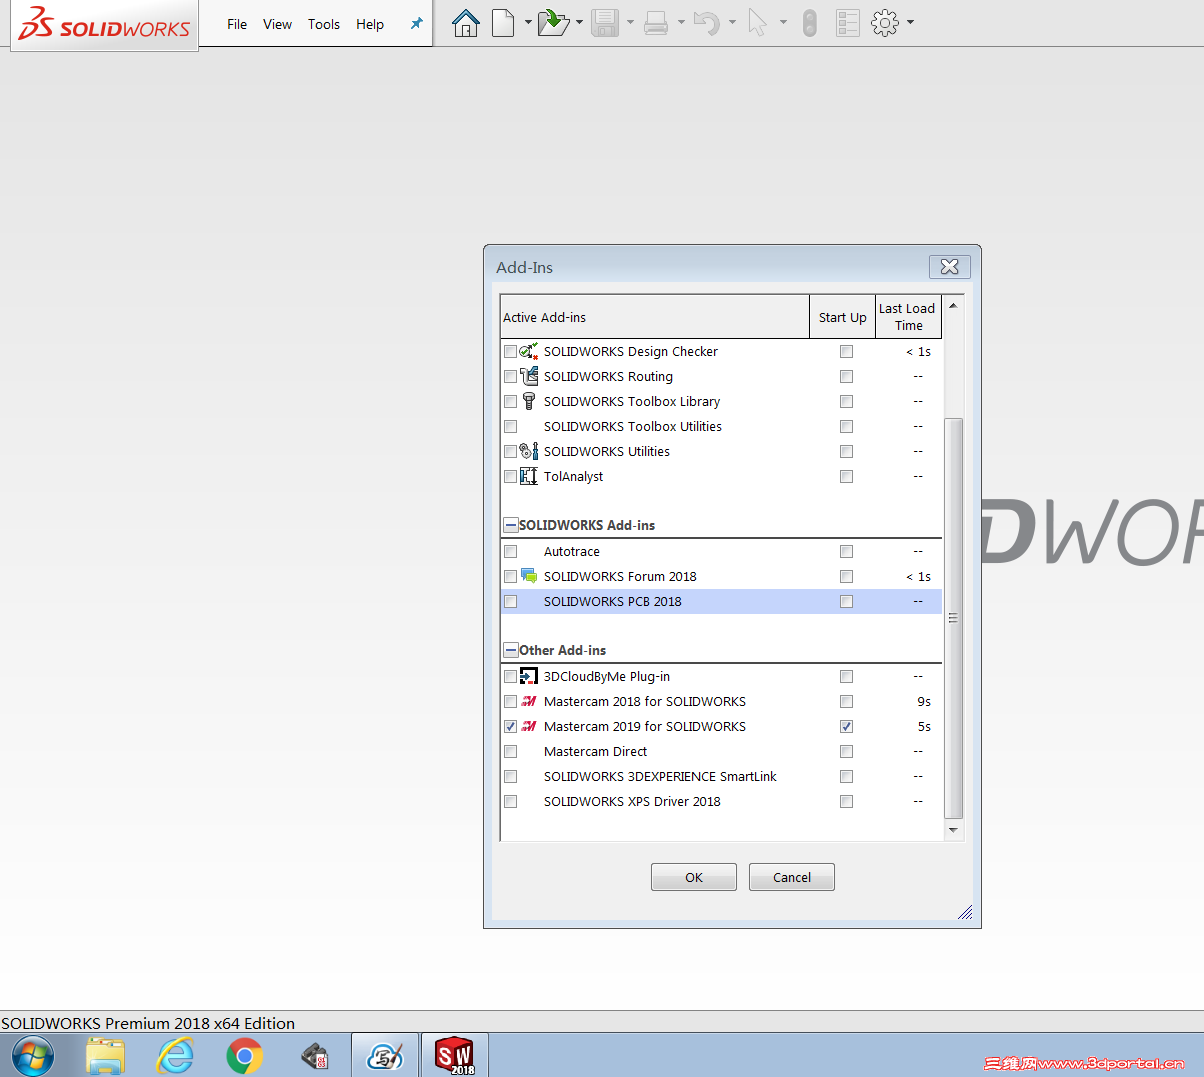Enable Autotrace active checkbox
Screen dimensions: 1204x1077
(510, 552)
